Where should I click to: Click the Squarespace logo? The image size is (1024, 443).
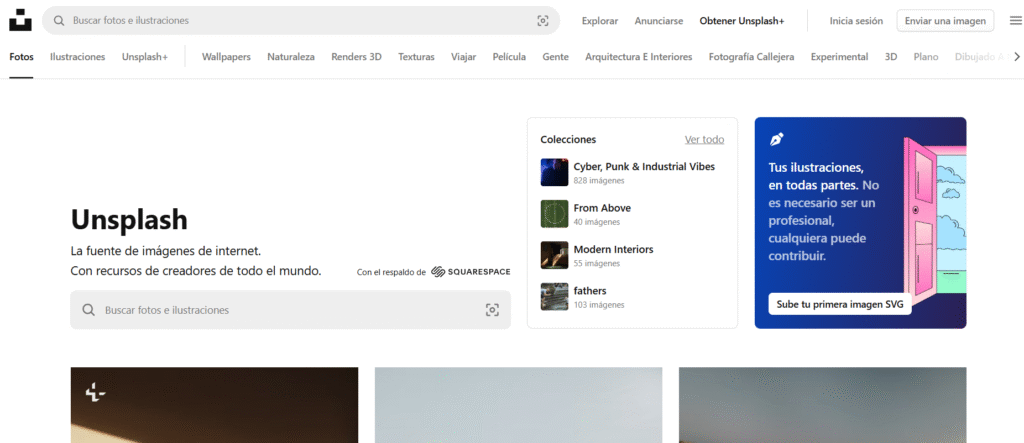(471, 272)
